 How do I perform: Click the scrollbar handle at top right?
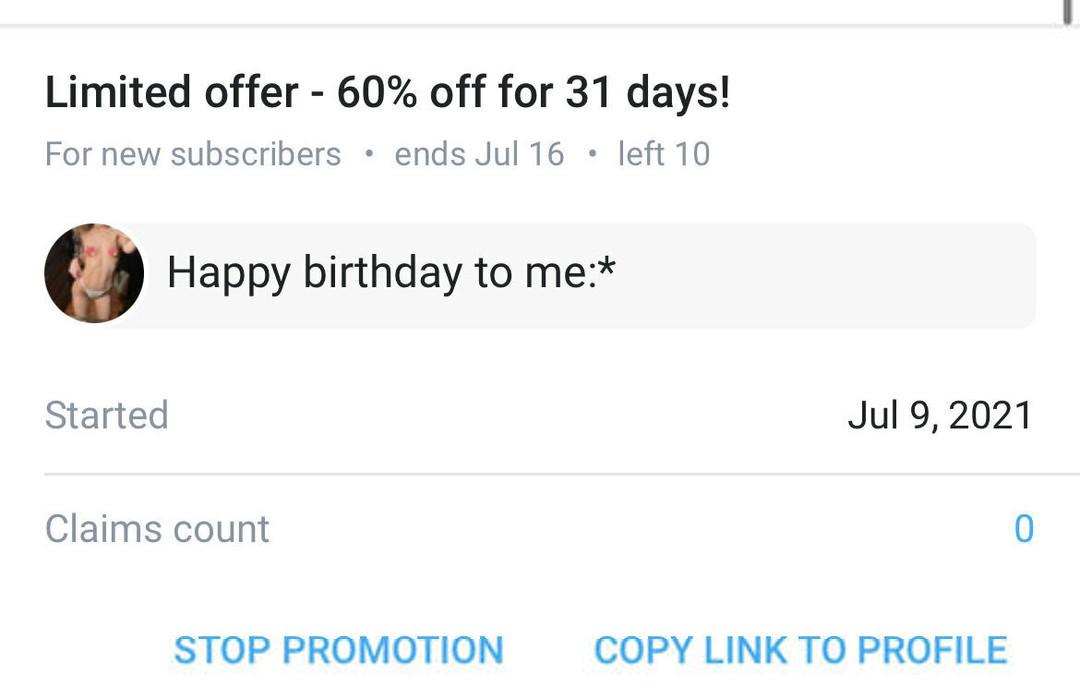coord(1068,10)
